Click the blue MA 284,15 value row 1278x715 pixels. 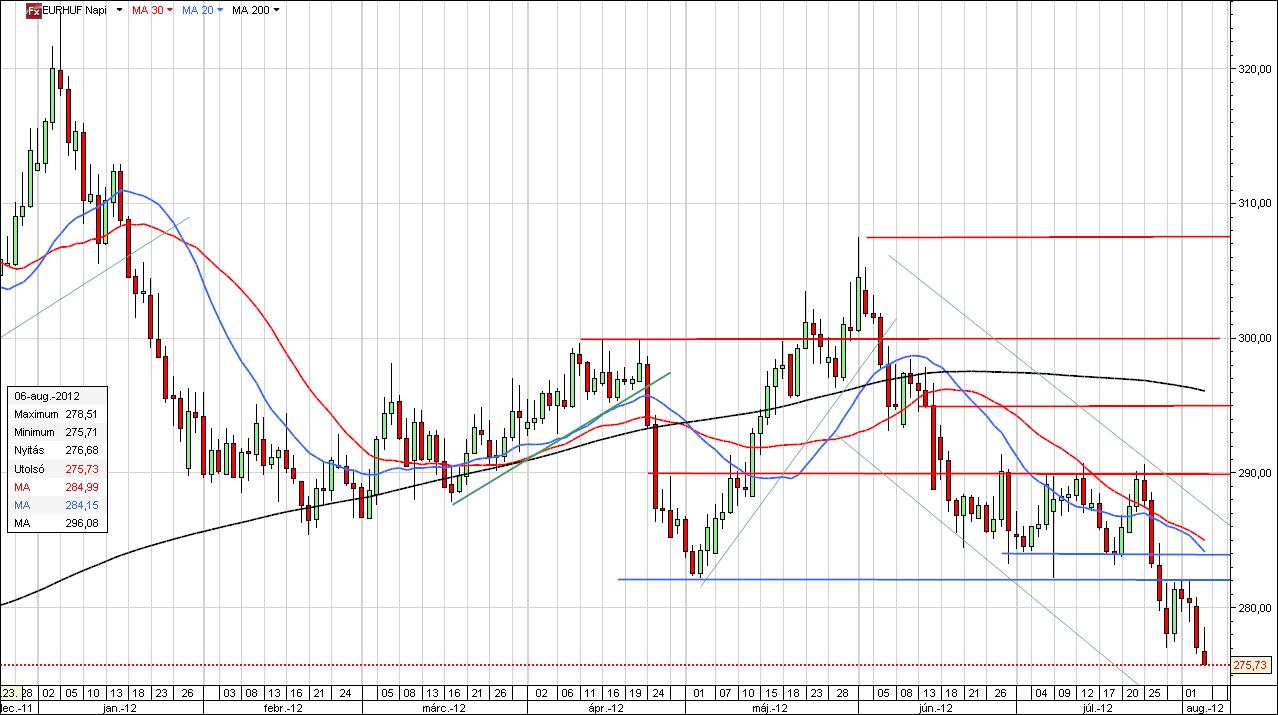pyautogui.click(x=56, y=505)
